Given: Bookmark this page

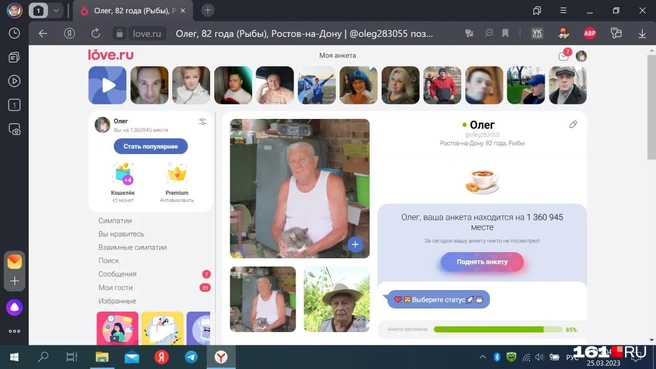Looking at the screenshot, I should [x=505, y=33].
